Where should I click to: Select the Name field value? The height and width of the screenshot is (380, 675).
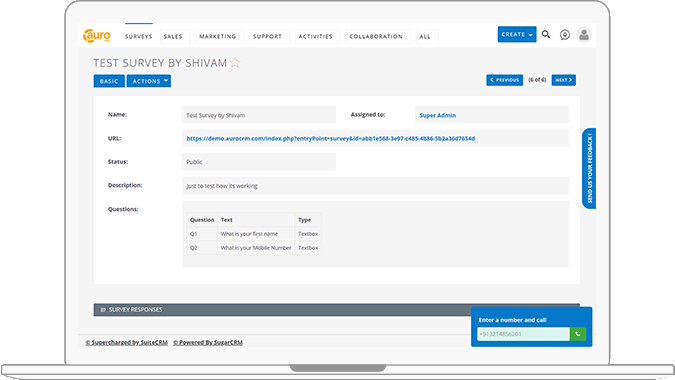coord(259,115)
